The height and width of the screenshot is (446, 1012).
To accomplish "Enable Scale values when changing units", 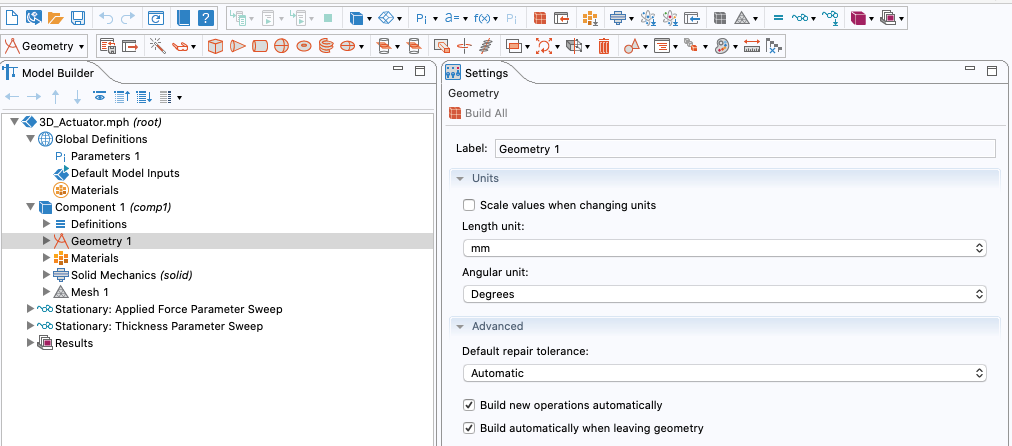I will tap(469, 205).
